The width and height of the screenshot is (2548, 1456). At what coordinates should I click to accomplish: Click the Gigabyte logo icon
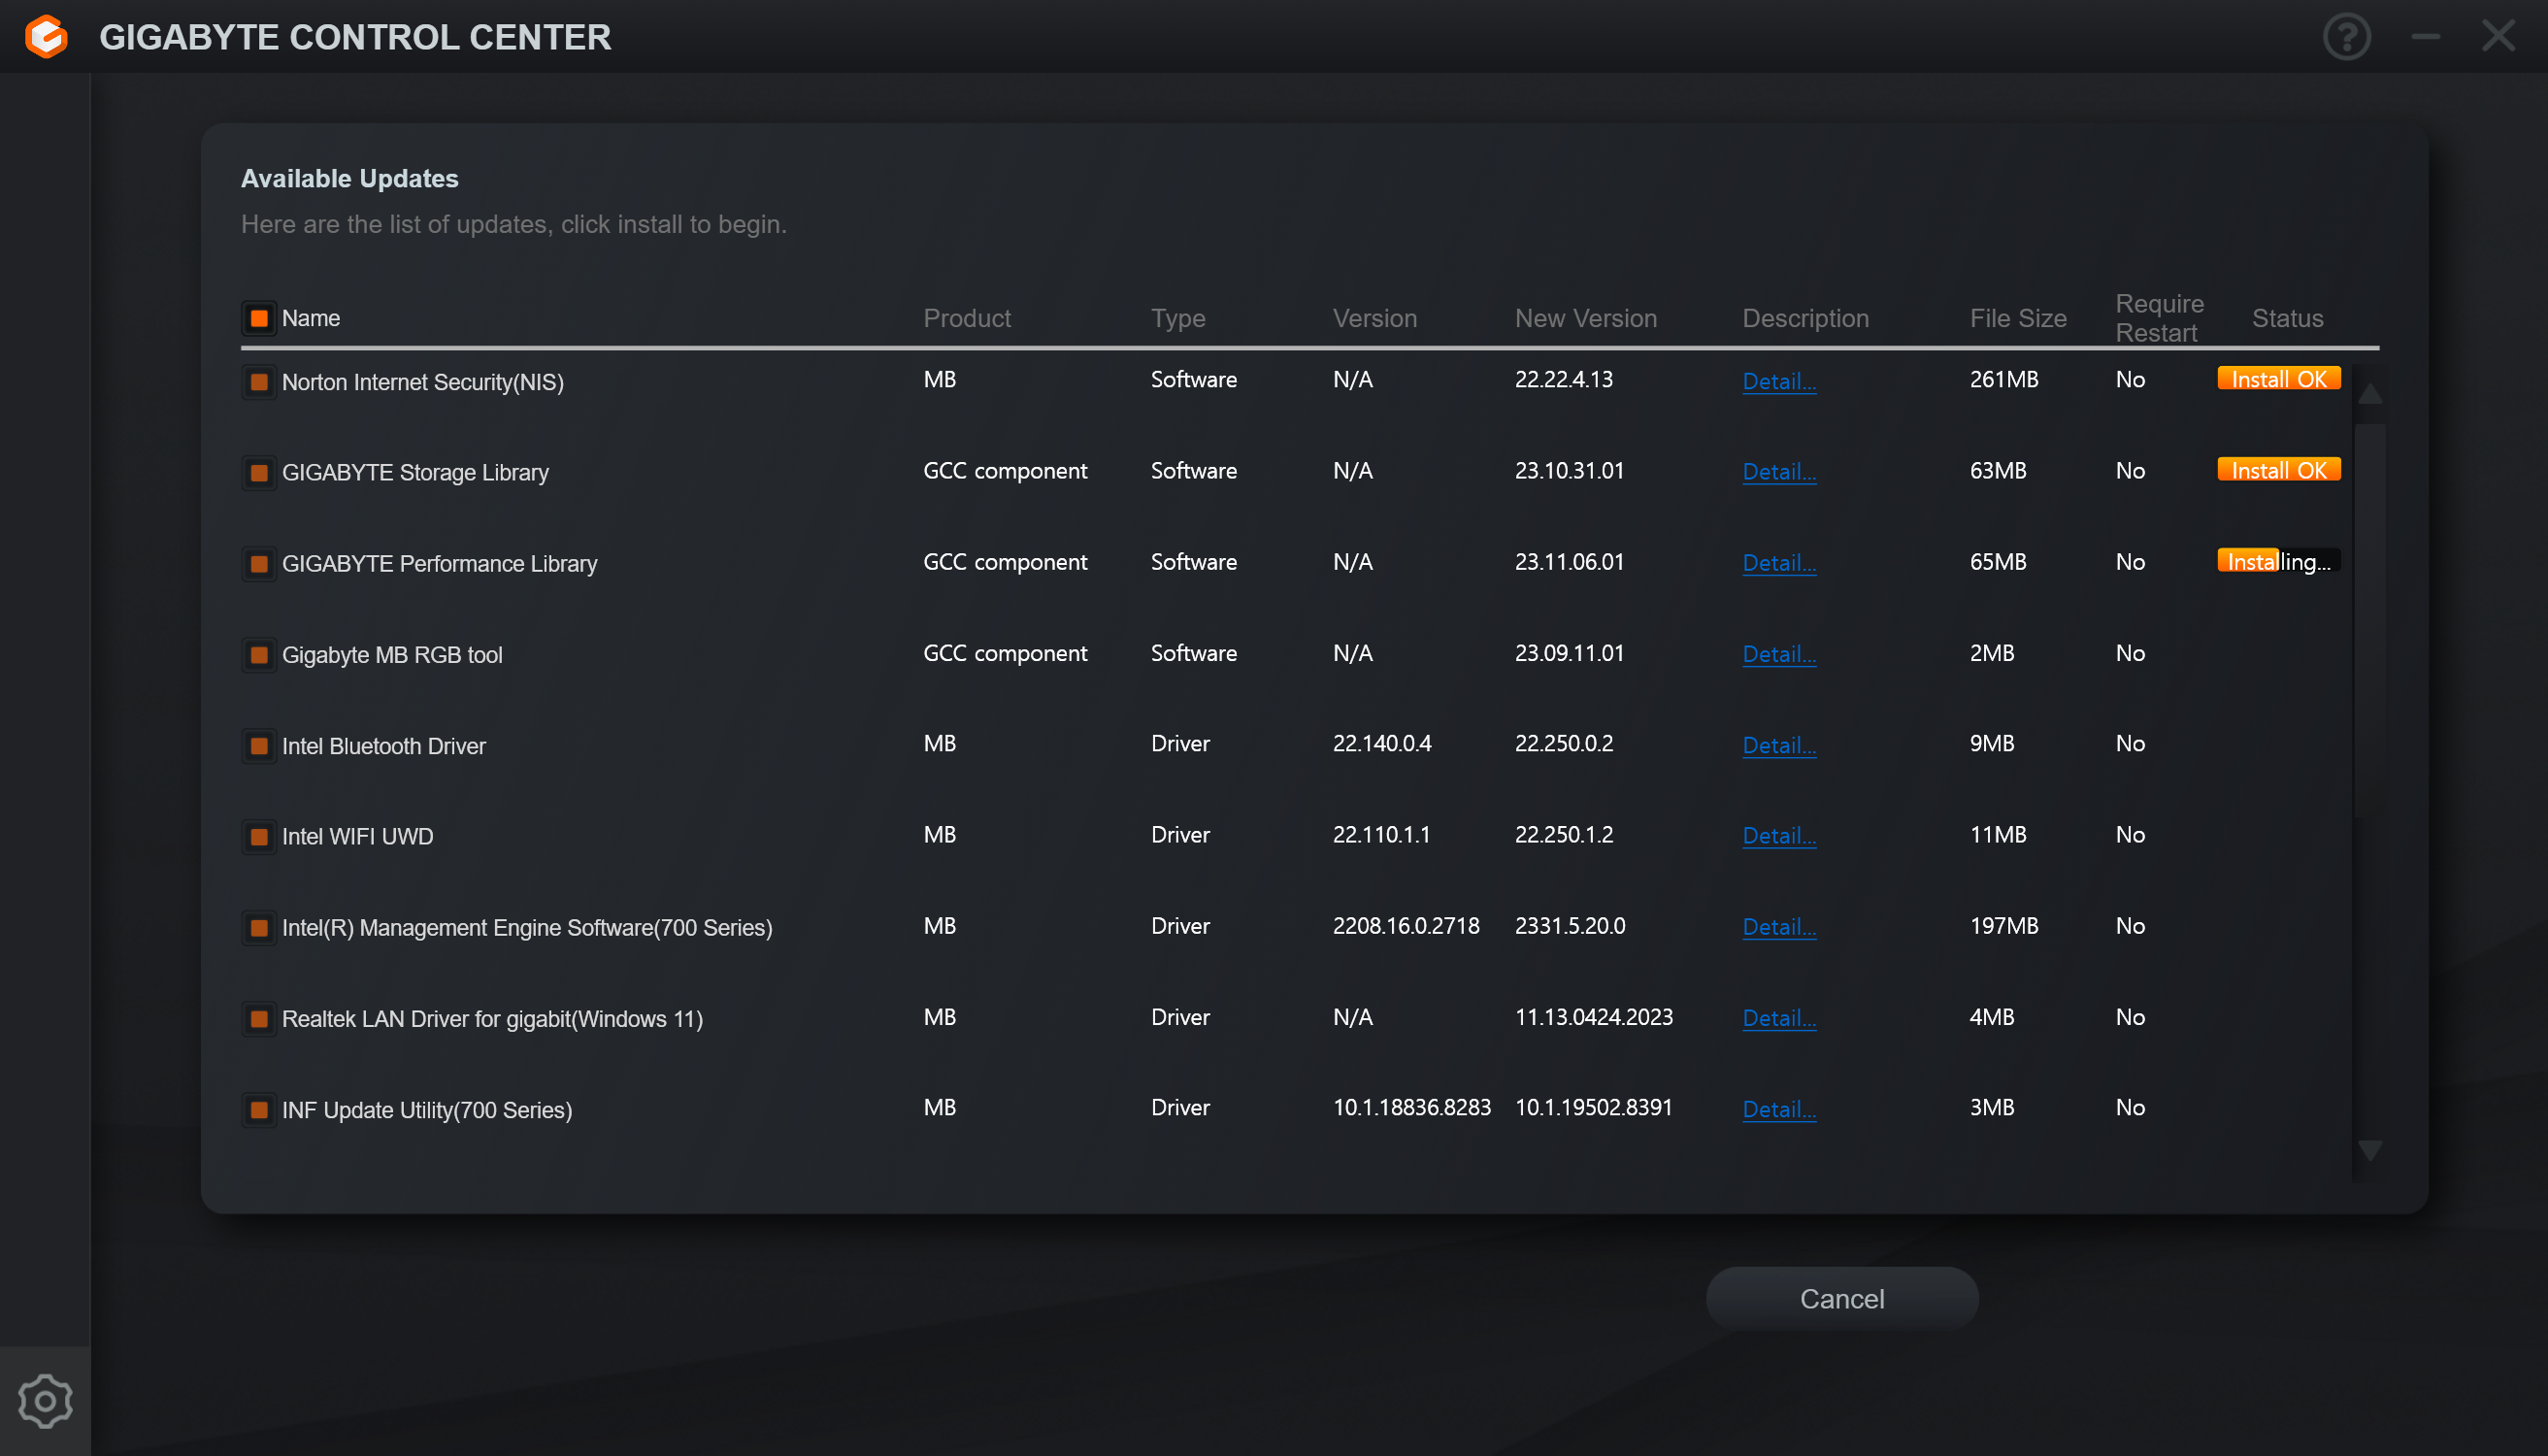click(x=46, y=37)
